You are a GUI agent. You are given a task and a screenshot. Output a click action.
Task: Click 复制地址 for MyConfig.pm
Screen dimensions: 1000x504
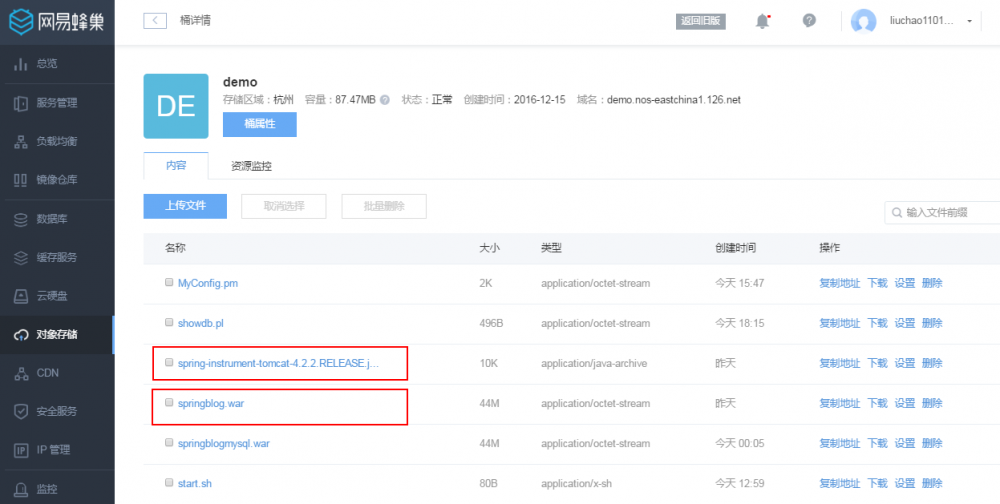point(839,283)
